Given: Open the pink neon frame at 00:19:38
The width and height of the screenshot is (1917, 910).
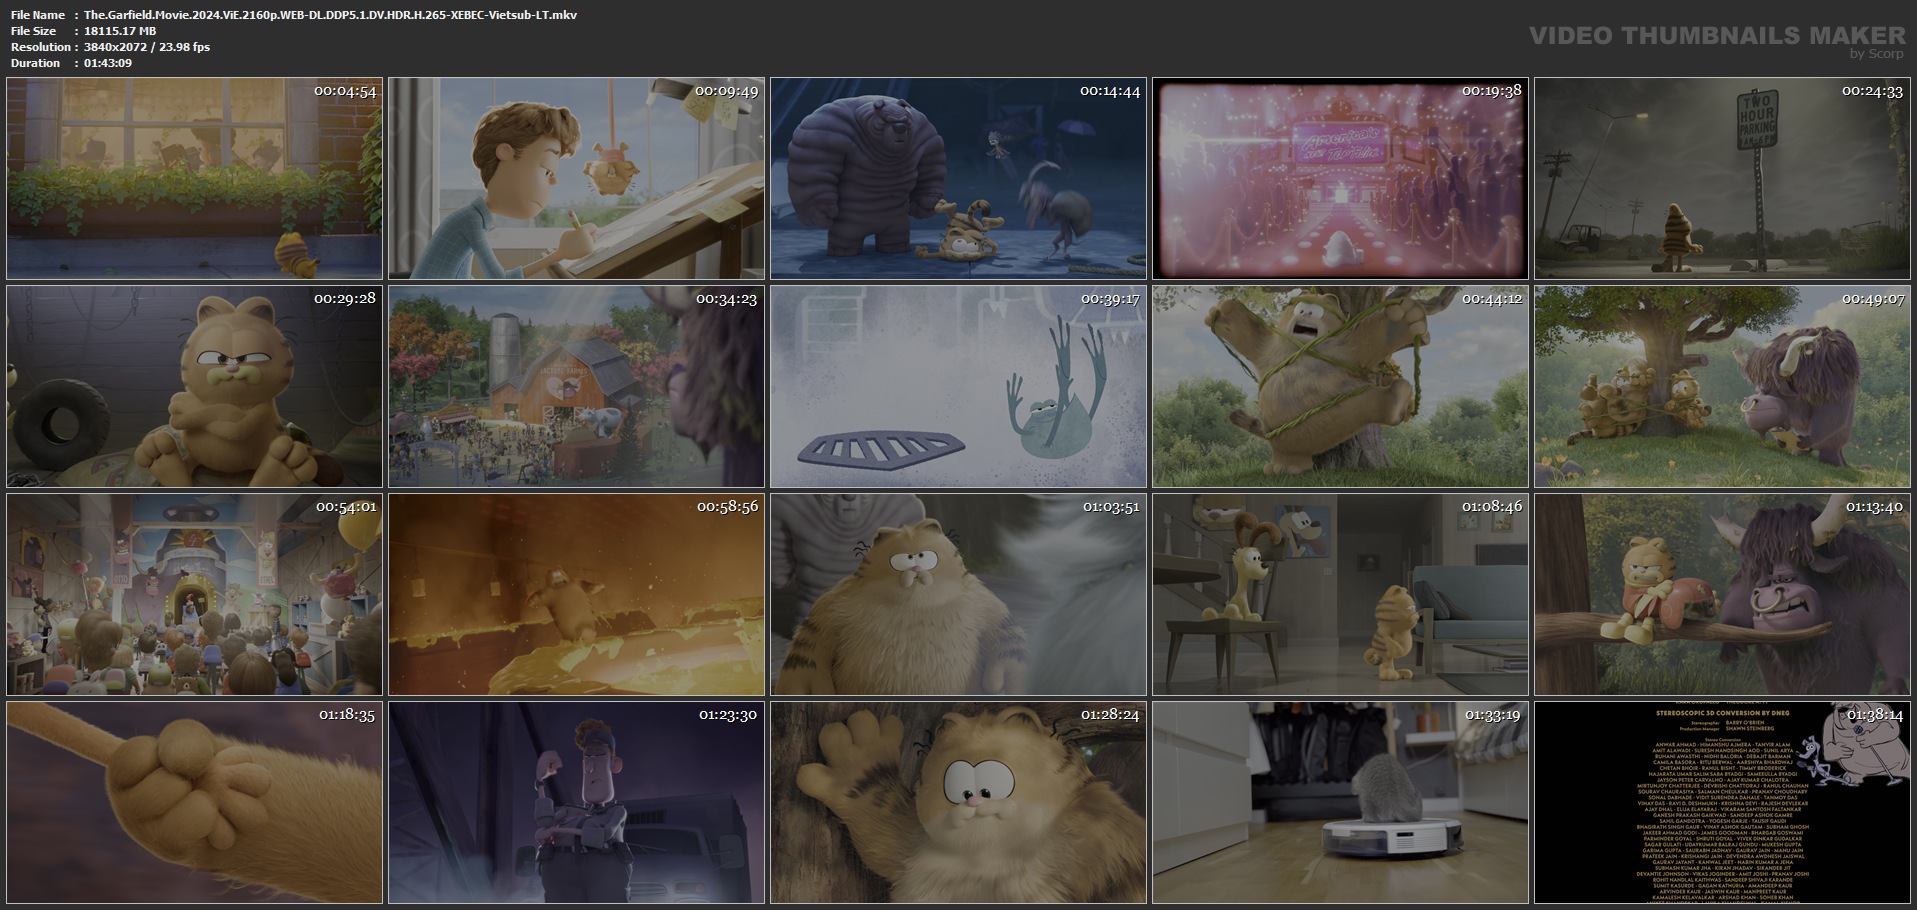Looking at the screenshot, I should pyautogui.click(x=1340, y=178).
